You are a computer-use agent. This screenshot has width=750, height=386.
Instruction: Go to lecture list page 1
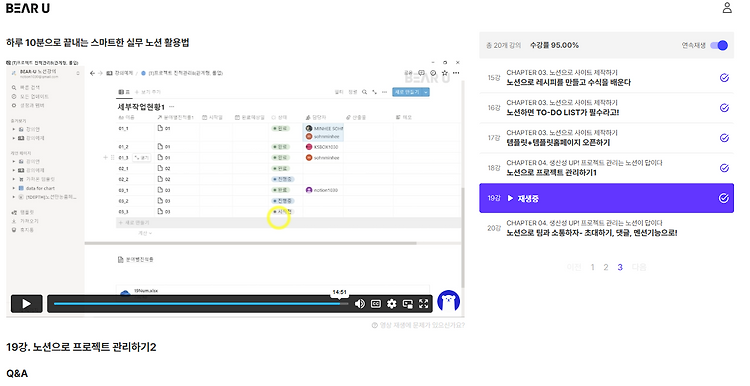[x=592, y=267]
